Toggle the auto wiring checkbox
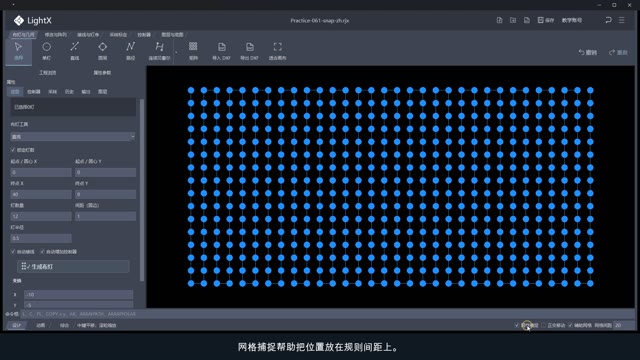Screen dimensions: 640x360 13,251
